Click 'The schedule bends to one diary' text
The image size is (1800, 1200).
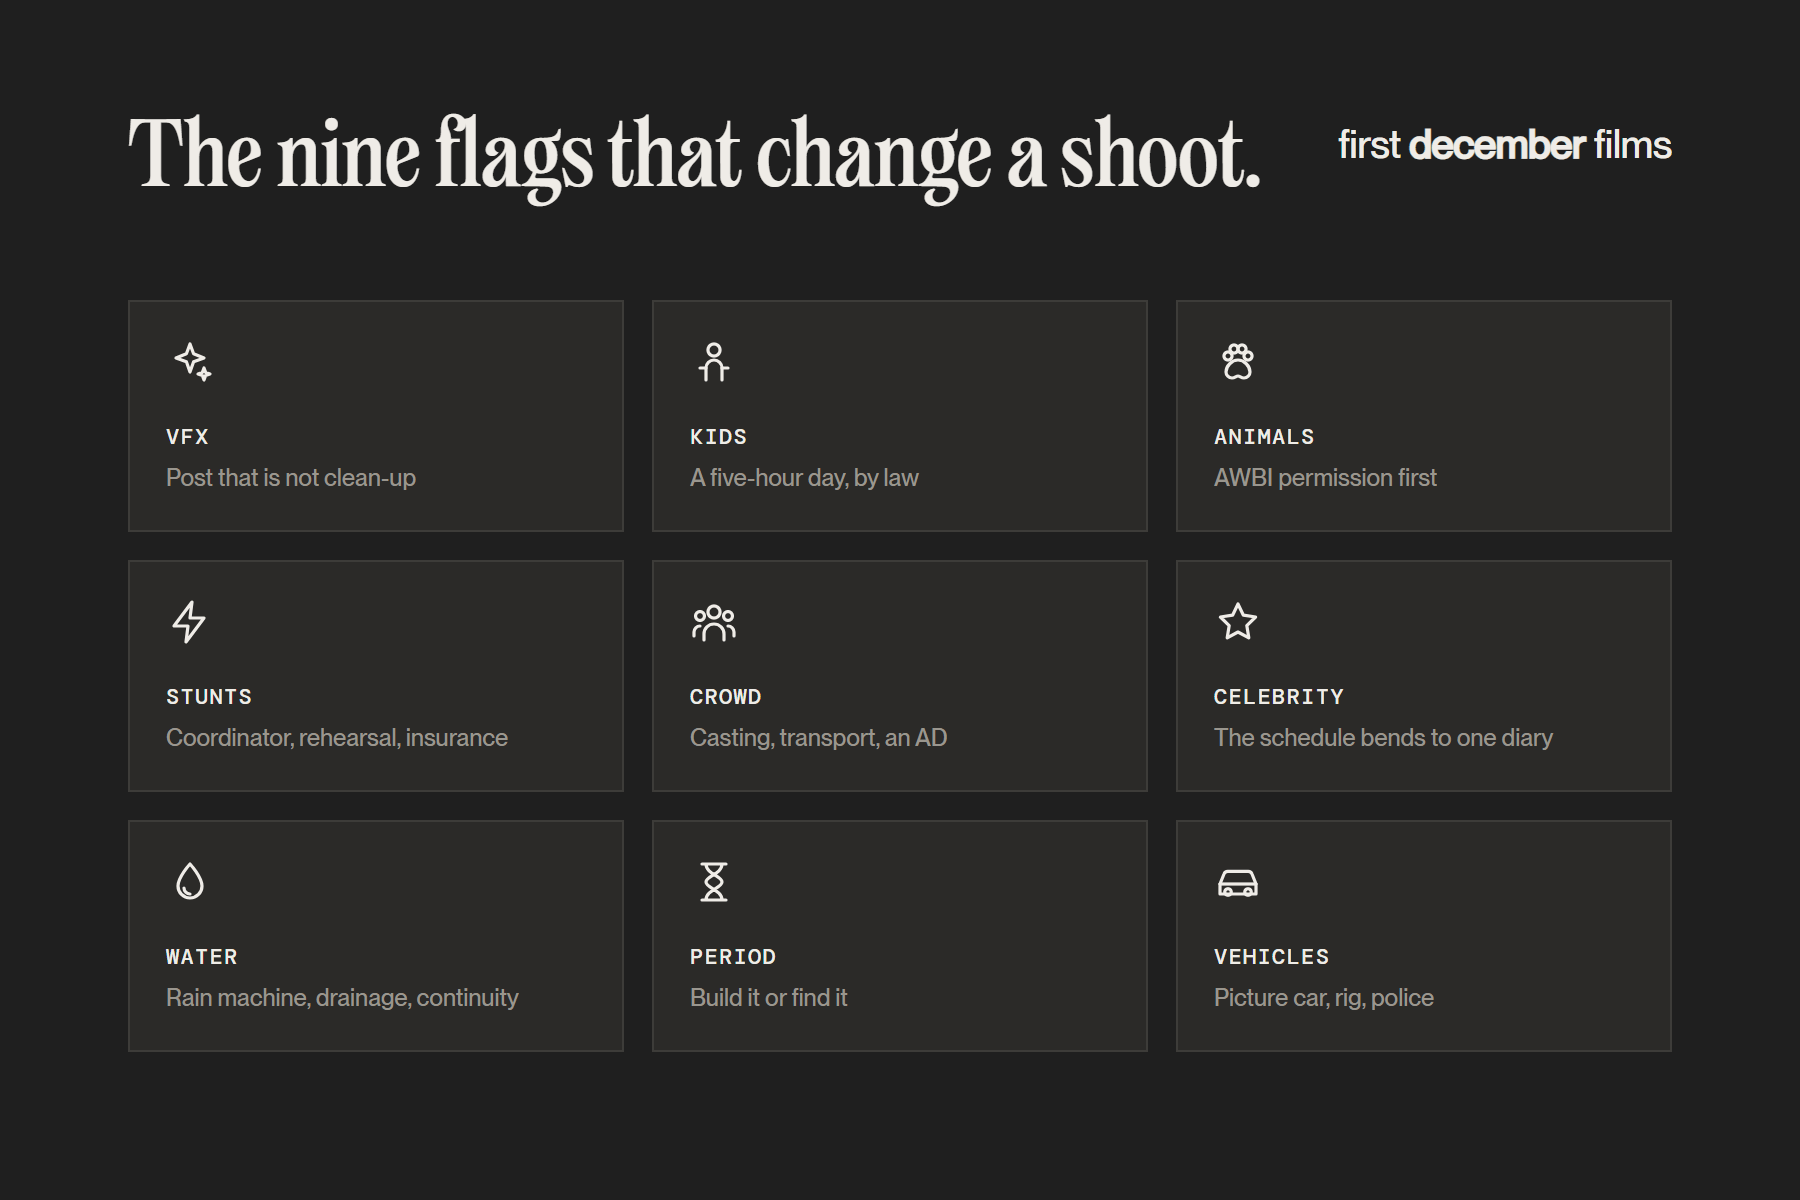(x=1383, y=738)
